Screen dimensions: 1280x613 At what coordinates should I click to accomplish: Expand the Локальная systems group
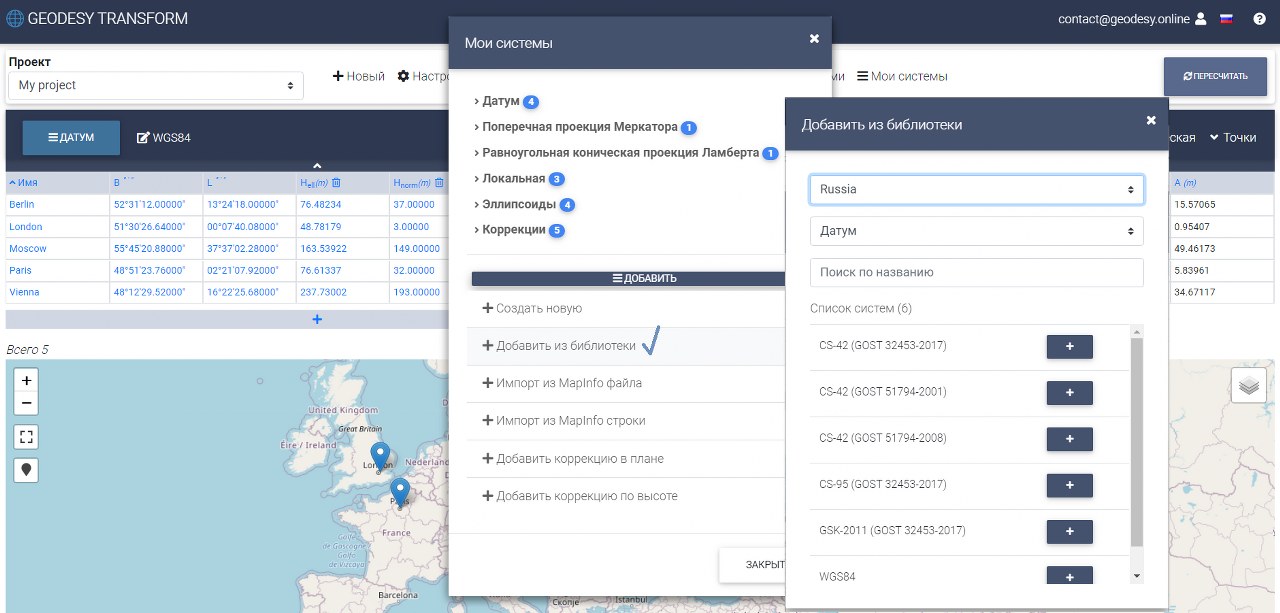[514, 178]
